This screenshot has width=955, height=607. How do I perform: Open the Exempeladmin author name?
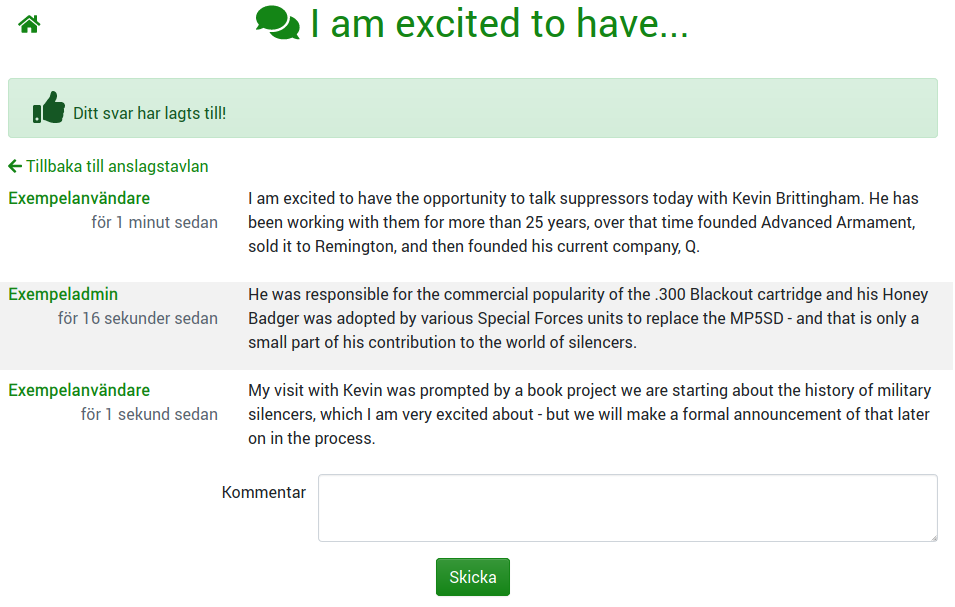tap(63, 294)
